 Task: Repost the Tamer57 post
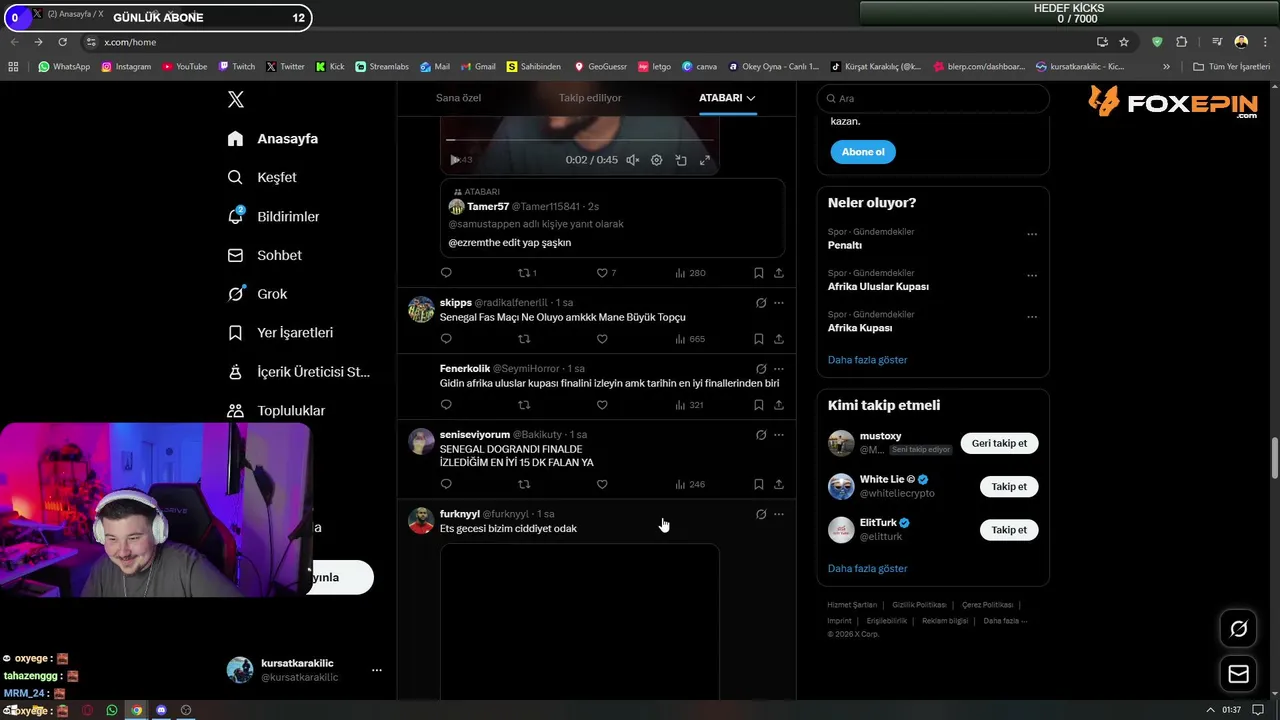pyautogui.click(x=524, y=272)
